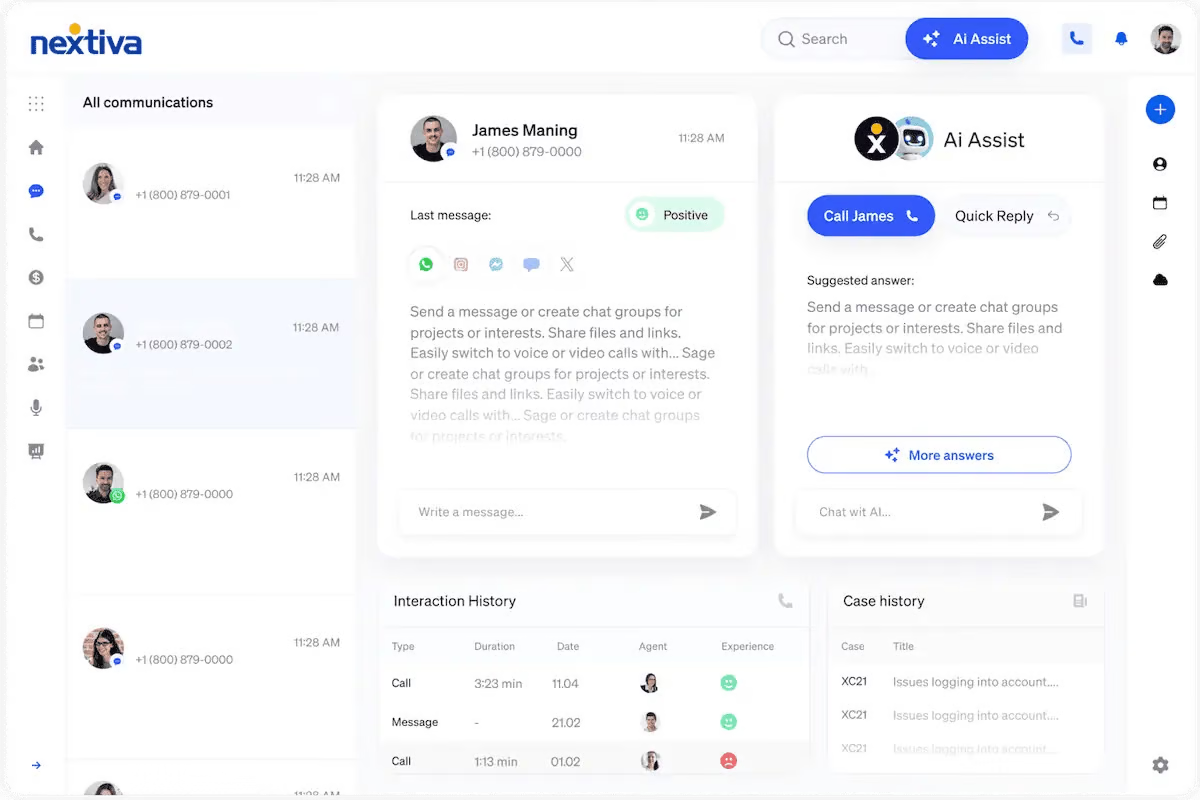Open the contact profile icon in right rail
1200x800 pixels.
coord(1160,164)
